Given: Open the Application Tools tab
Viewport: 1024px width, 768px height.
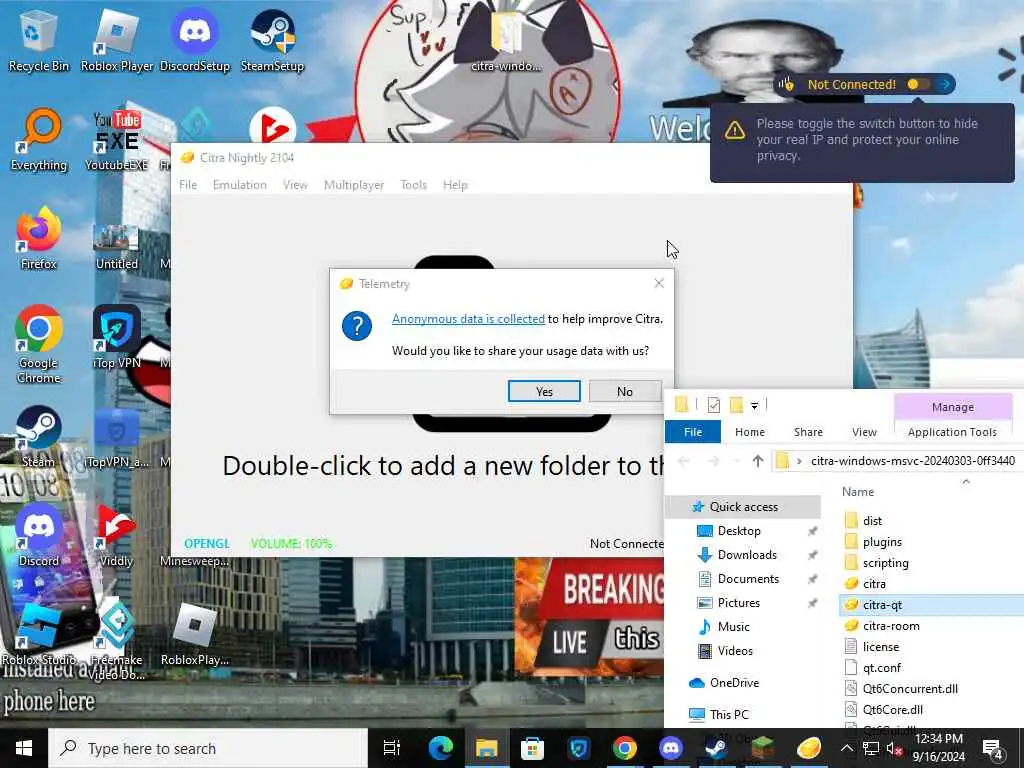Looking at the screenshot, I should [952, 432].
